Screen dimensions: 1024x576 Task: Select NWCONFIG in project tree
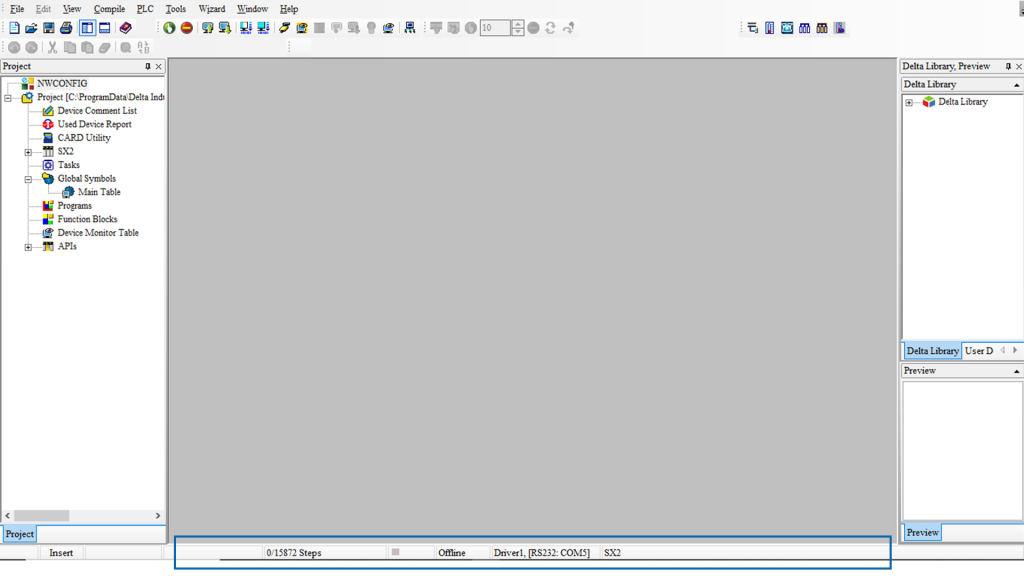(x=62, y=84)
